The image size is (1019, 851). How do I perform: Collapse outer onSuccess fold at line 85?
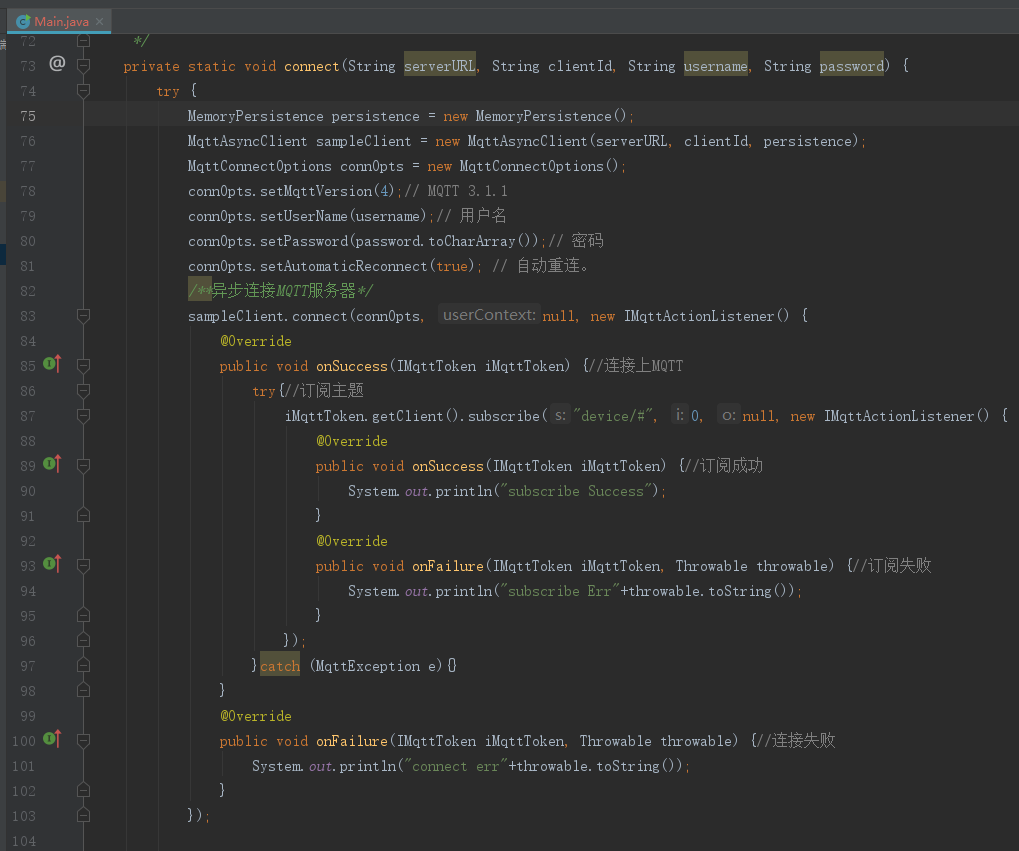point(83,366)
